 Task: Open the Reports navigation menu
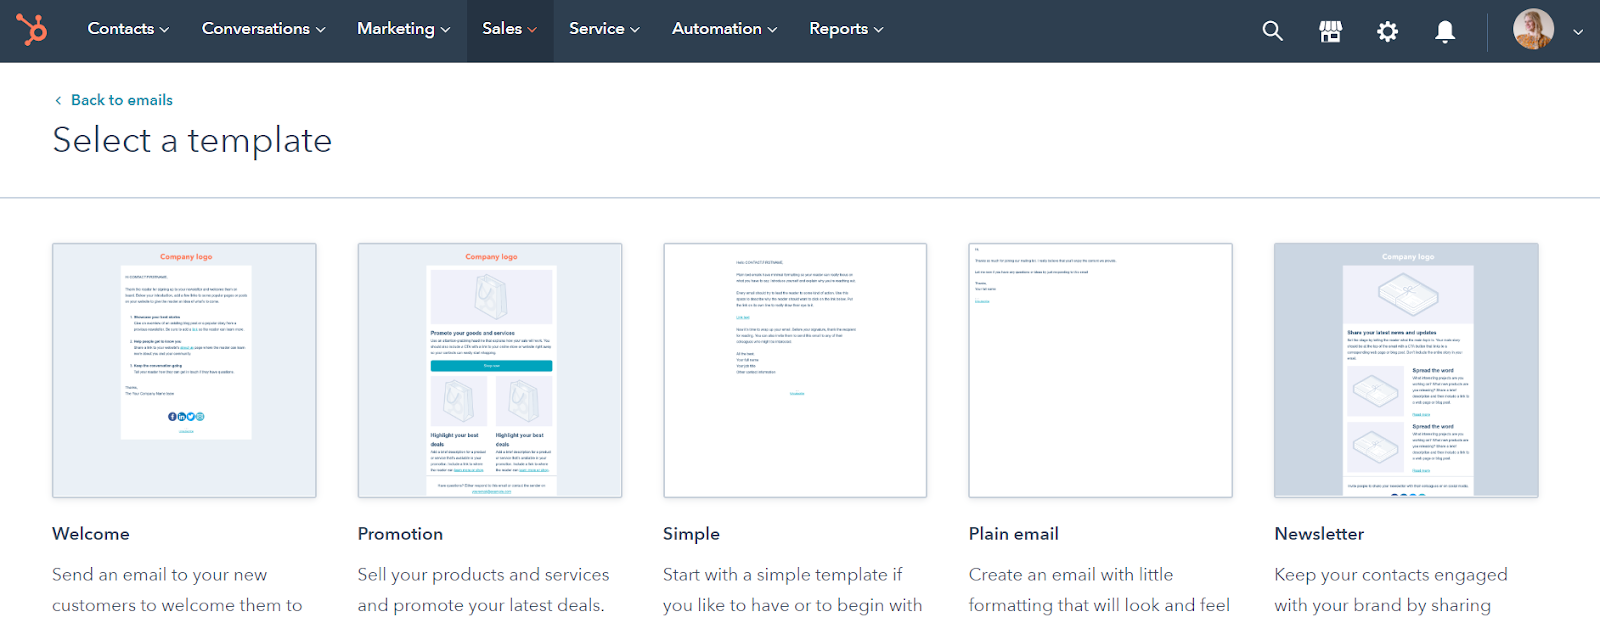click(x=846, y=29)
